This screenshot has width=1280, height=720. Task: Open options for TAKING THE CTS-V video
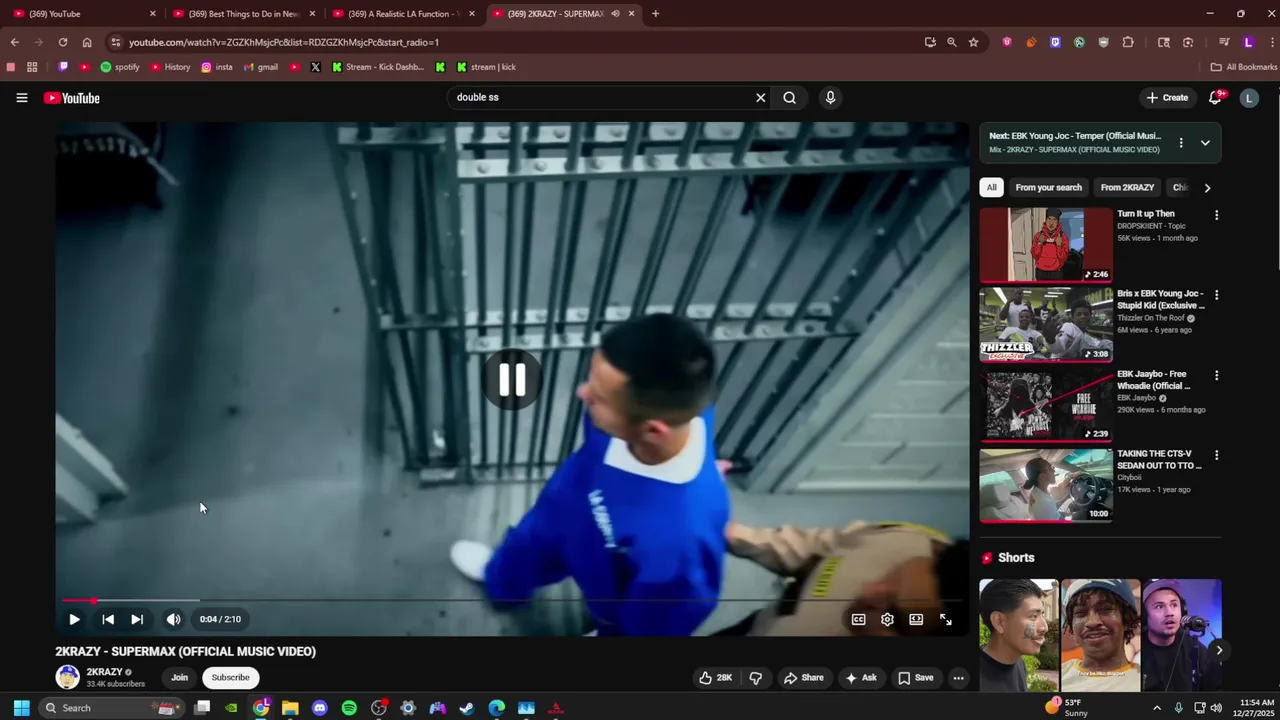tap(1216, 455)
